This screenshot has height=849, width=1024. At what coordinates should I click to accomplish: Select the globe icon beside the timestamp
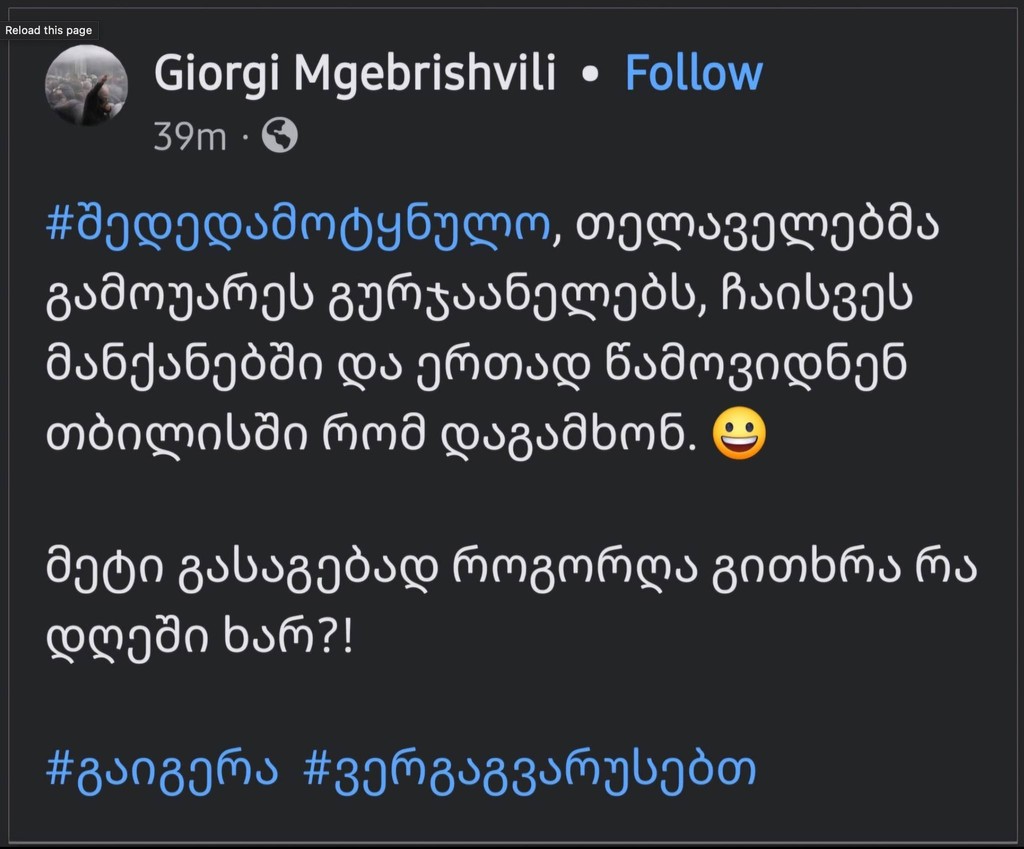(x=278, y=135)
